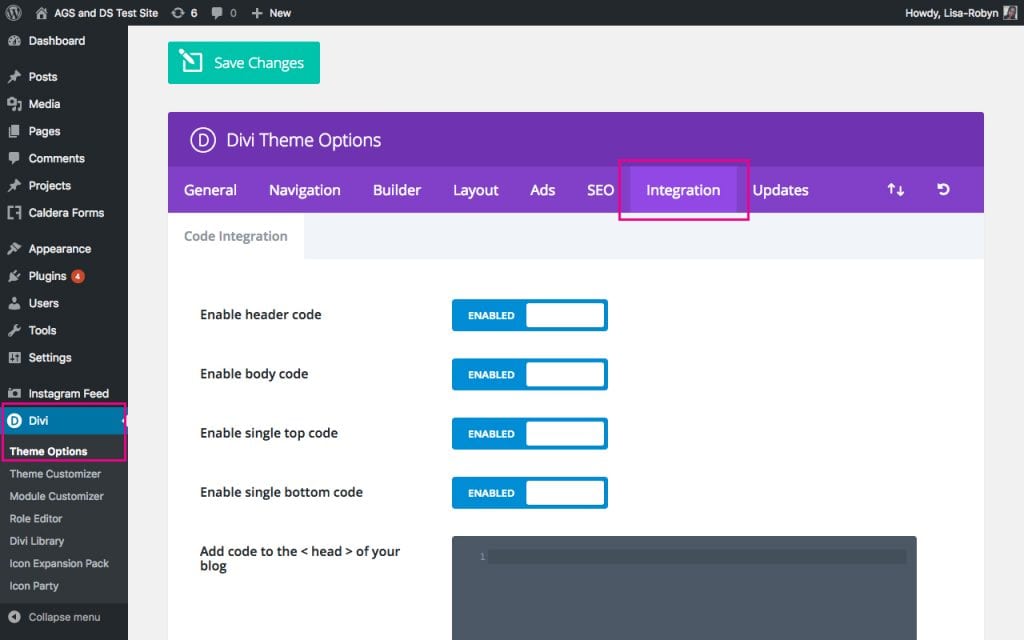Viewport: 1024px width, 640px height.
Task: Click the Instagram Feed camera icon
Action: pos(14,393)
